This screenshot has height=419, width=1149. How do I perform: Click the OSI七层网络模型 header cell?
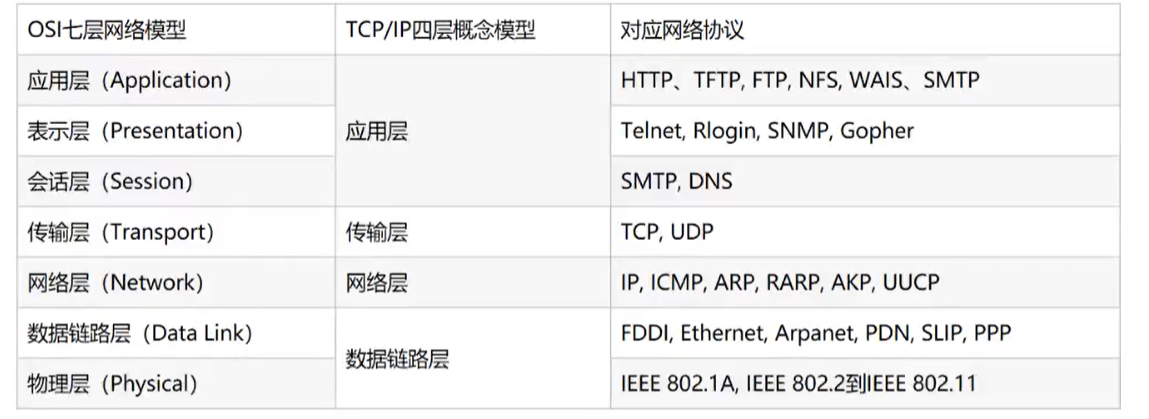pyautogui.click(x=177, y=30)
